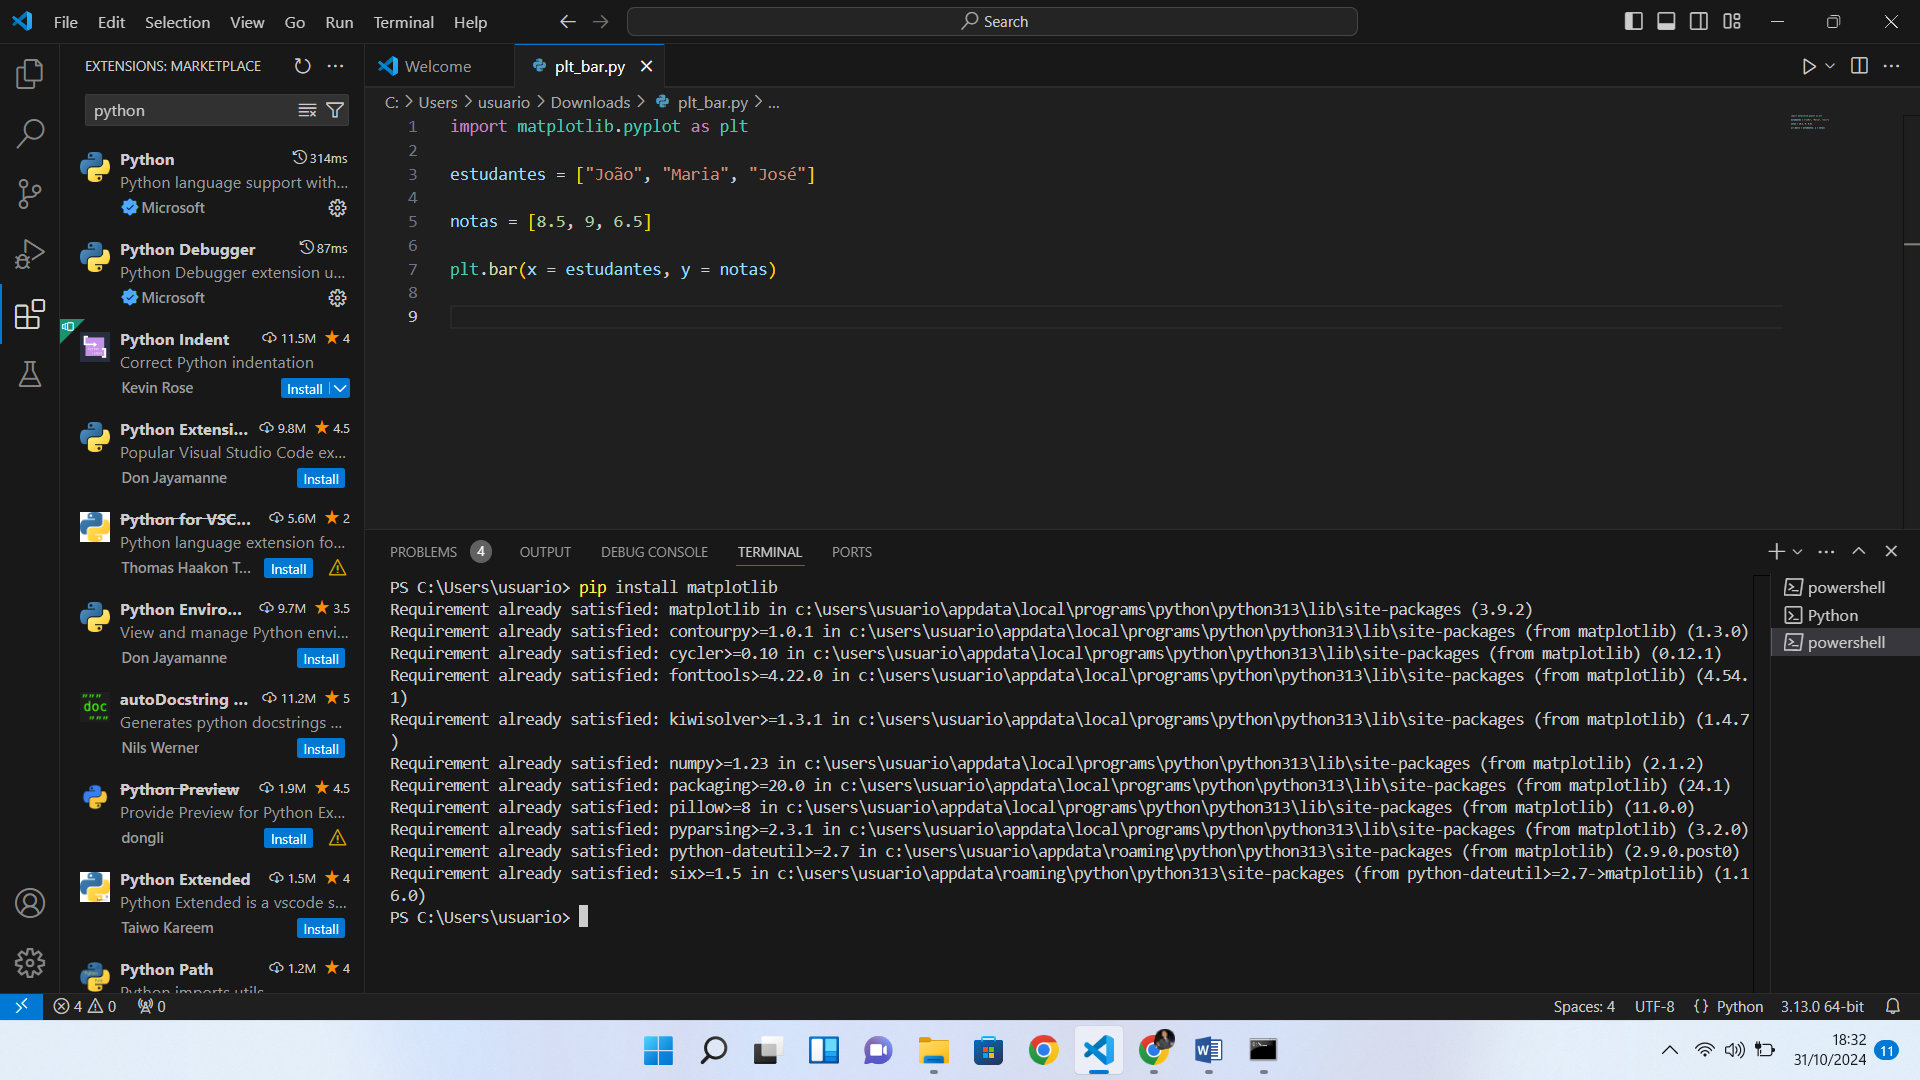This screenshot has height=1080, width=1920.
Task: Open the remote window indicator
Action: coord(21,1006)
